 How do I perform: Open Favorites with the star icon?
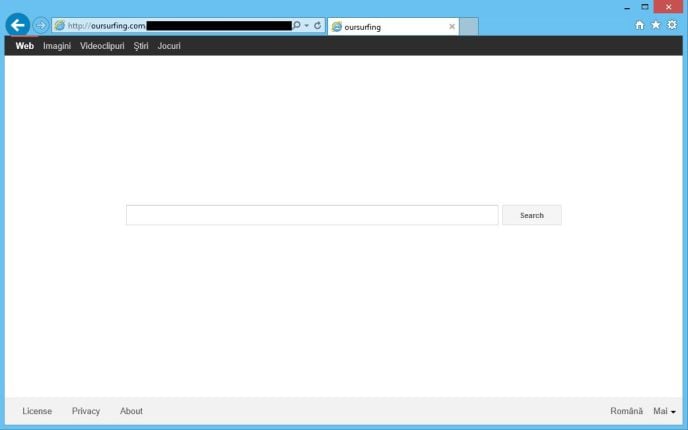click(x=656, y=25)
